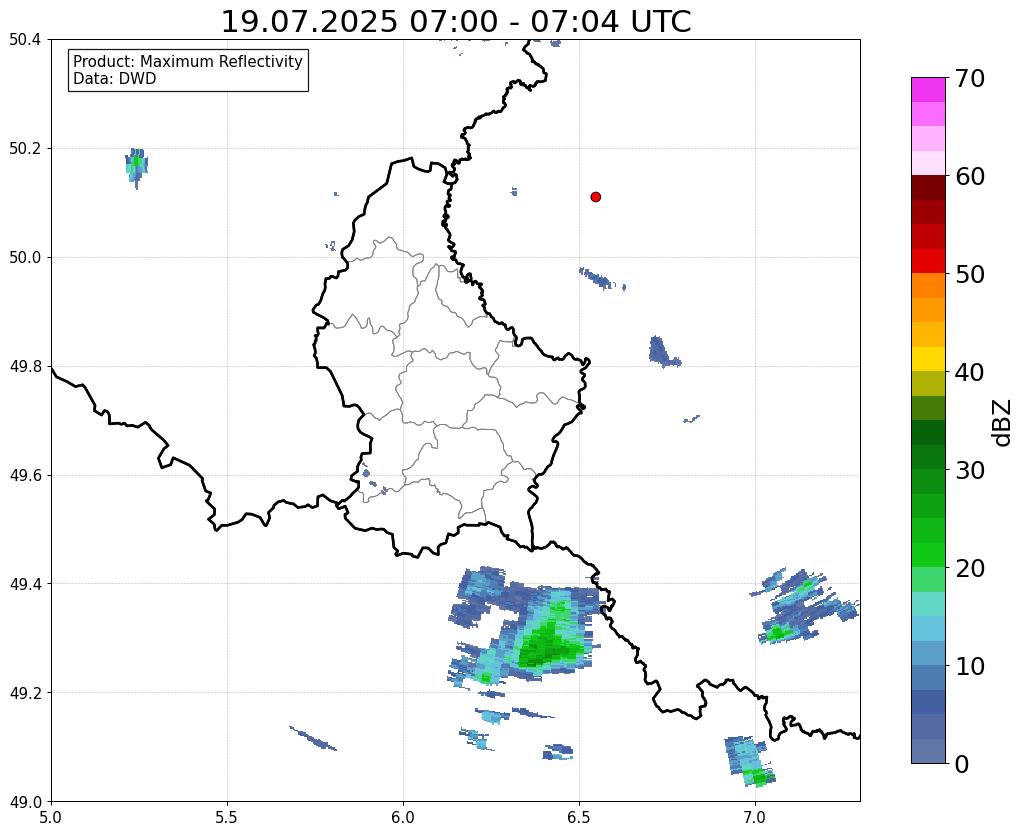1023x834 pixels.
Task: Click the dark red 60 dBZ colorbar segment
Action: tap(928, 187)
